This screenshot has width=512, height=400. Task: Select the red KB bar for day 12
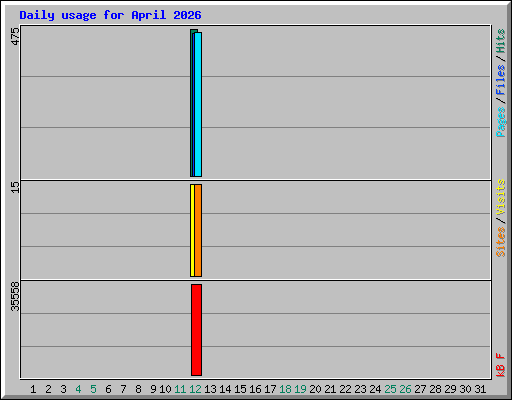[197, 330]
